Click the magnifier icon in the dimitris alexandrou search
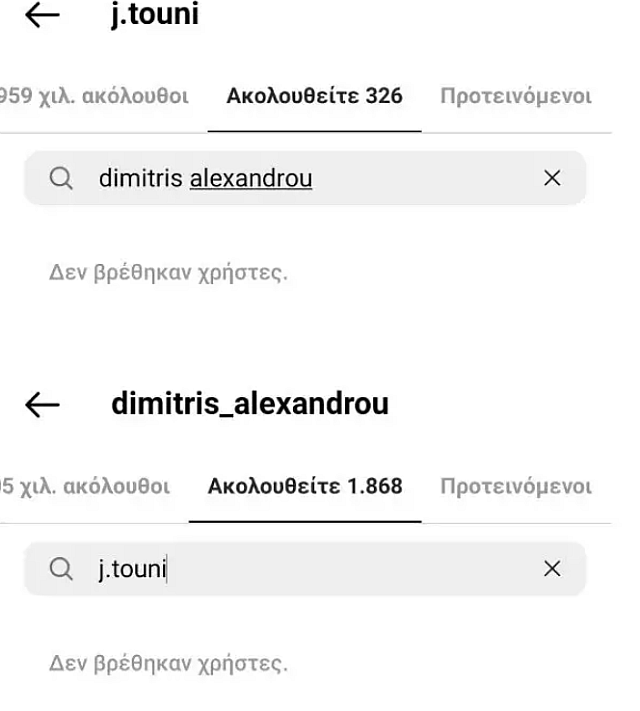Image resolution: width=640 pixels, height=711 pixels. (61, 179)
